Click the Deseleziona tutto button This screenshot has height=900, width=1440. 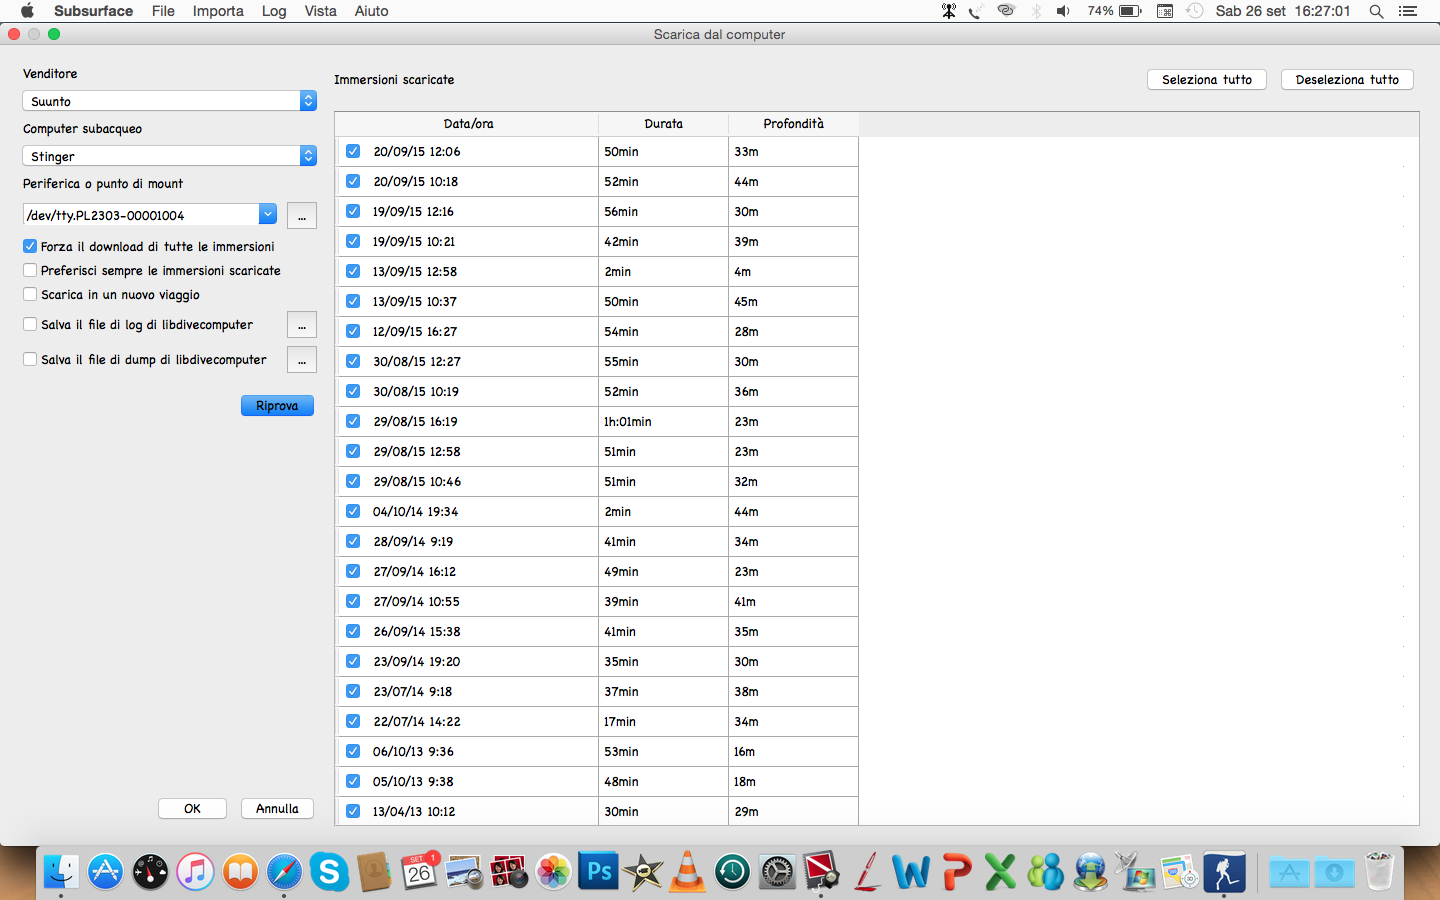point(1346,80)
